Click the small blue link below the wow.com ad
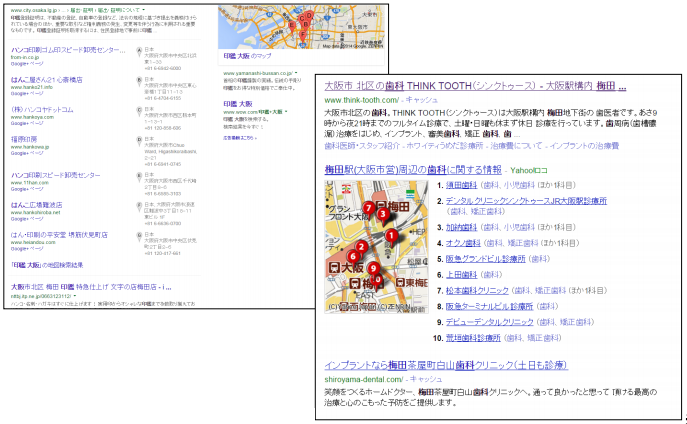687x424 pixels. pos(240,138)
